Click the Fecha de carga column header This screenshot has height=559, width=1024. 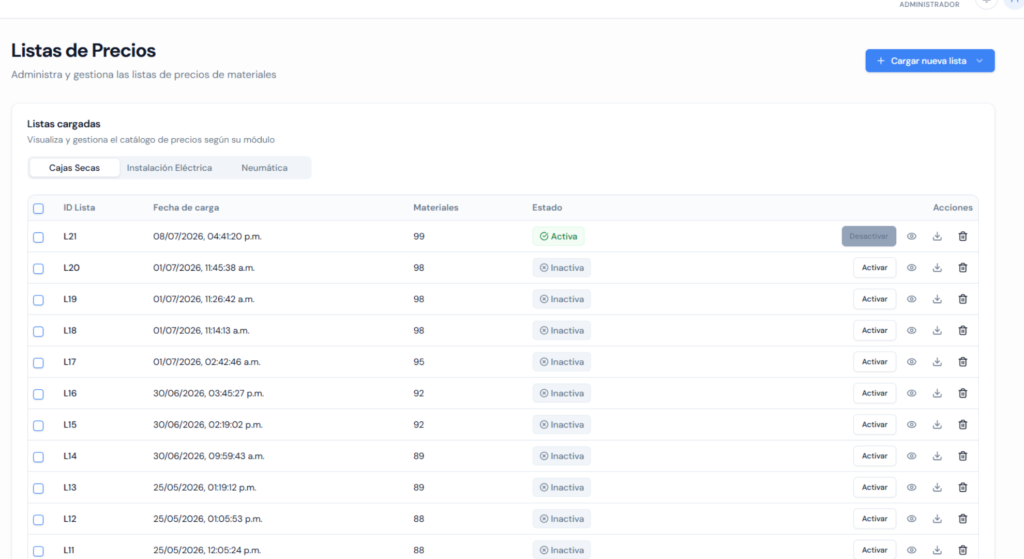point(186,208)
